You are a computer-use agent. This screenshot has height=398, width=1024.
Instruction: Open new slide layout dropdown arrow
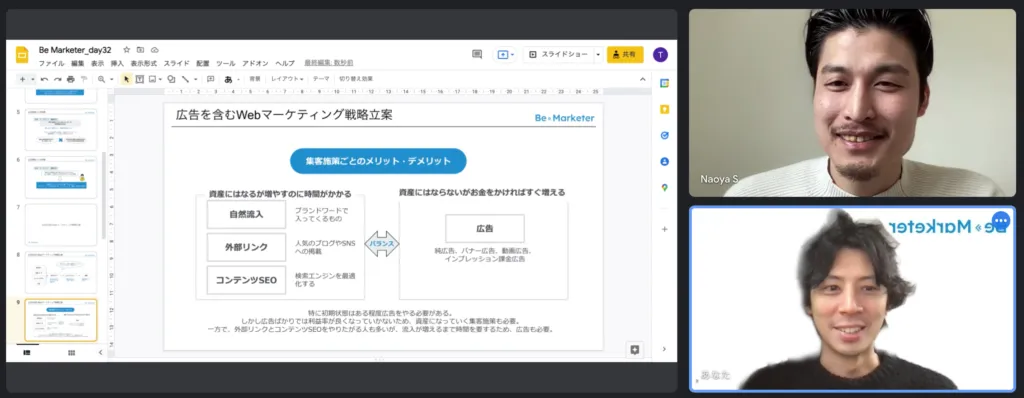point(32,79)
